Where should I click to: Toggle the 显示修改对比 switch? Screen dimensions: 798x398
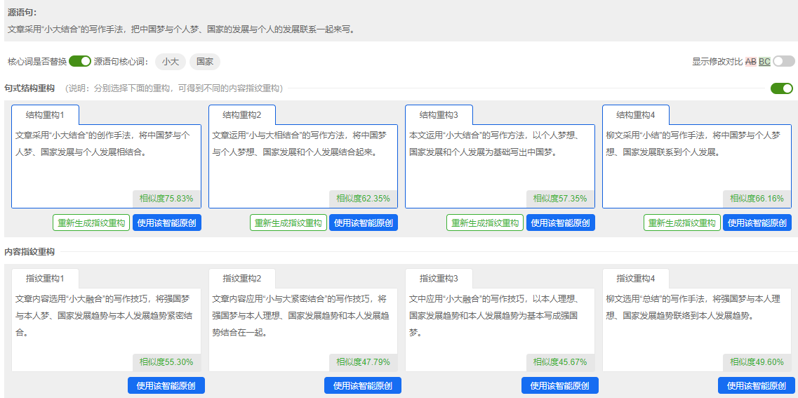point(783,62)
